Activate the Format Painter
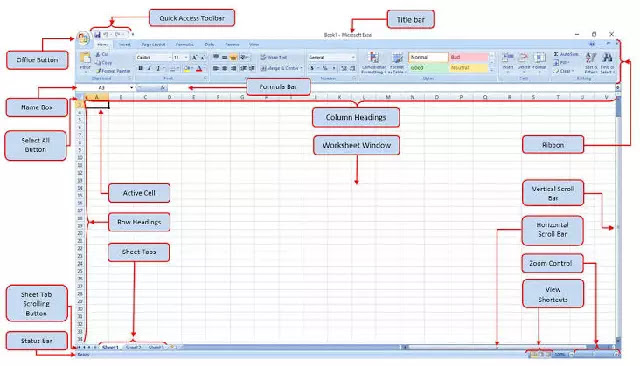The width and height of the screenshot is (640, 366). pyautogui.click(x=113, y=71)
